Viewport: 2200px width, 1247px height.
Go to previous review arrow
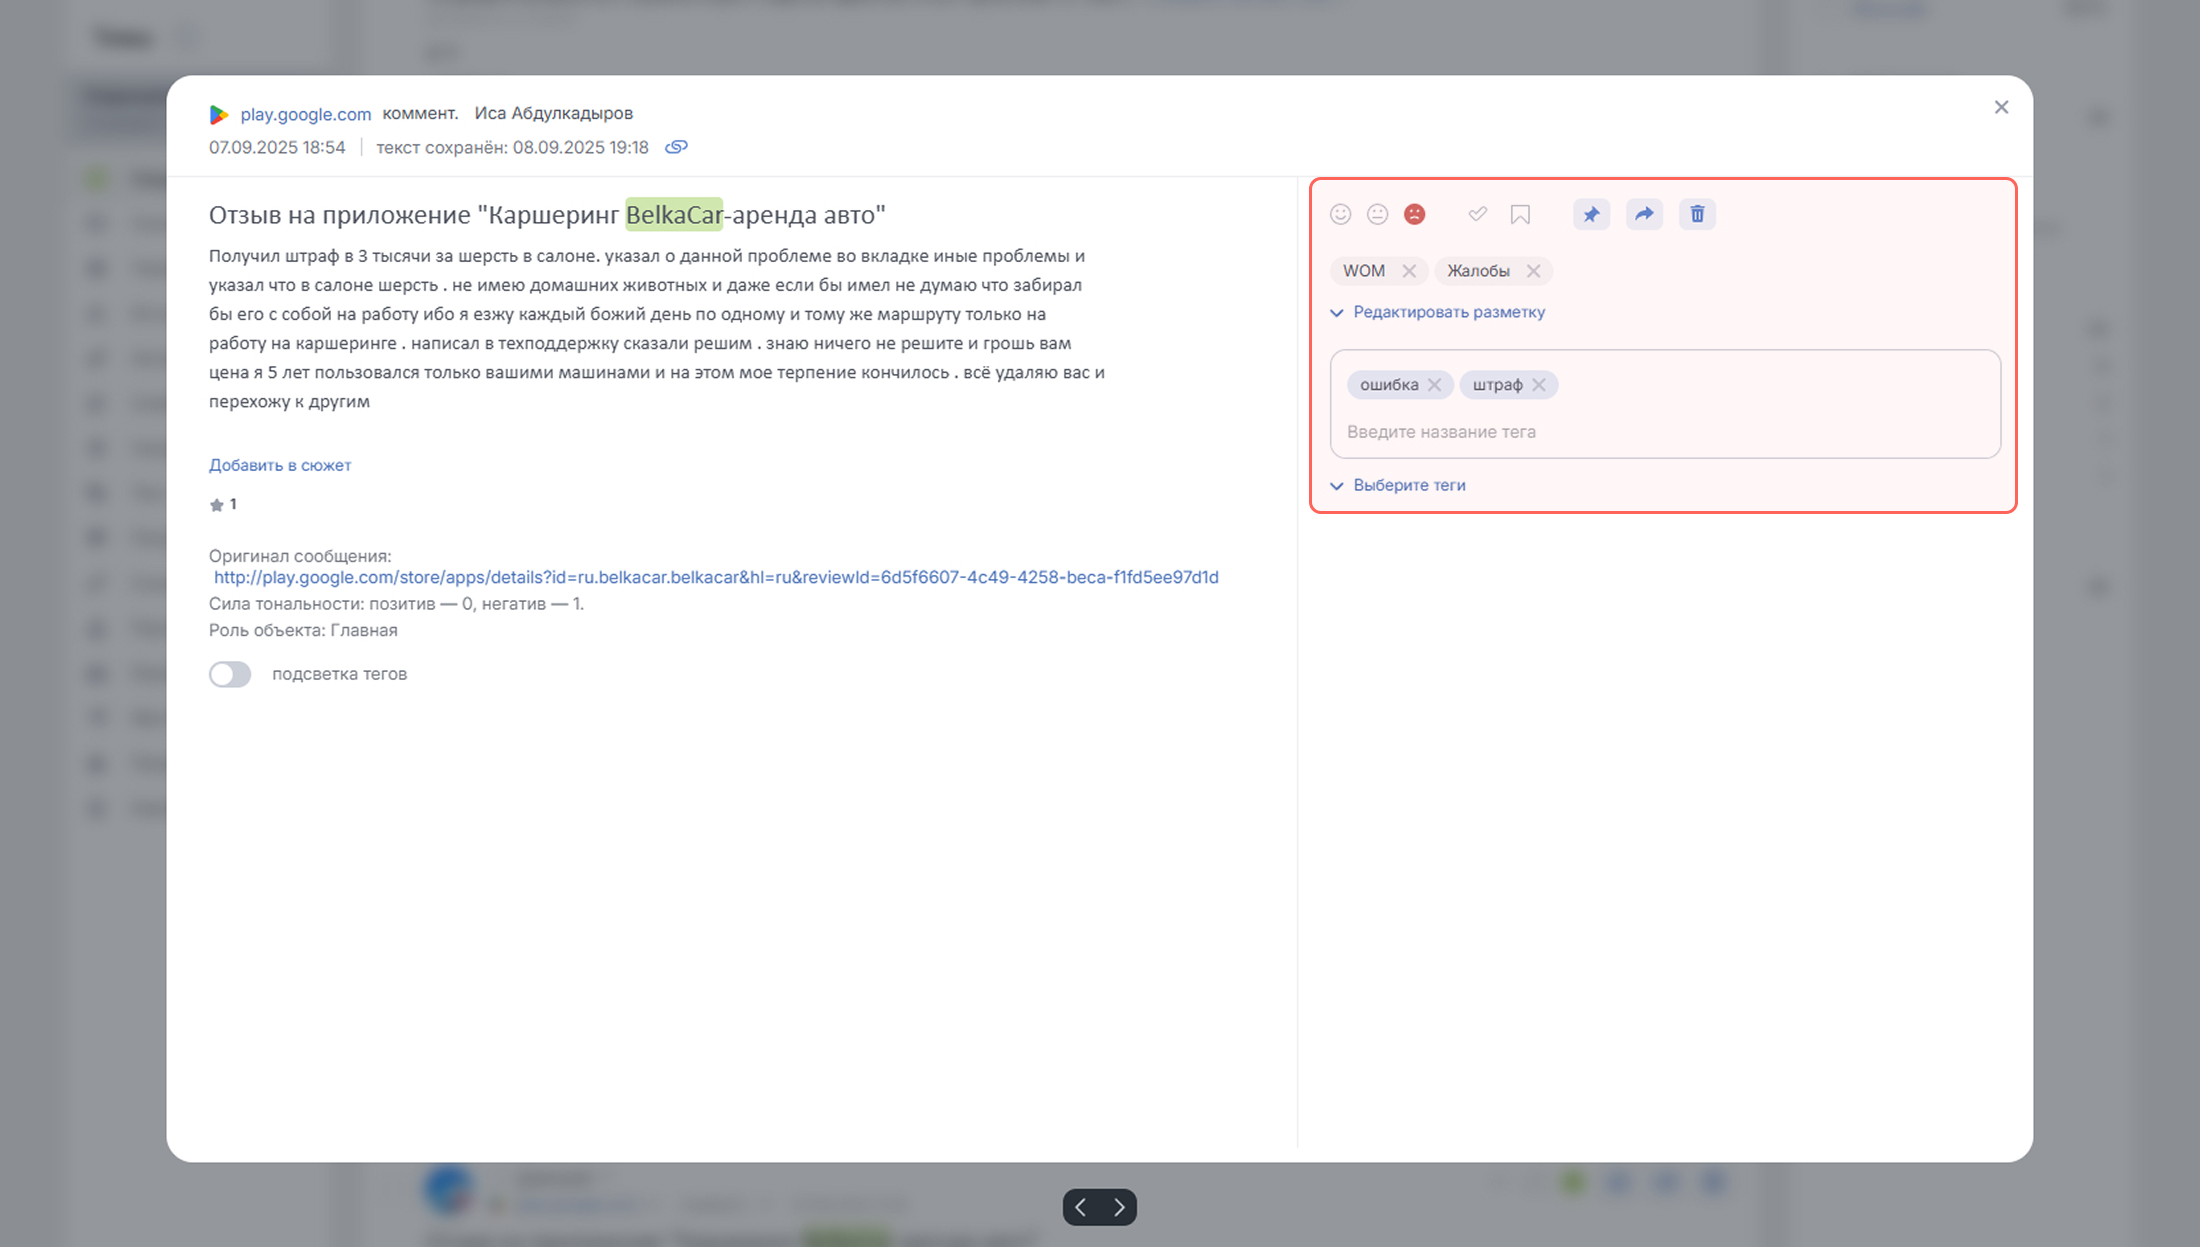click(1081, 1207)
